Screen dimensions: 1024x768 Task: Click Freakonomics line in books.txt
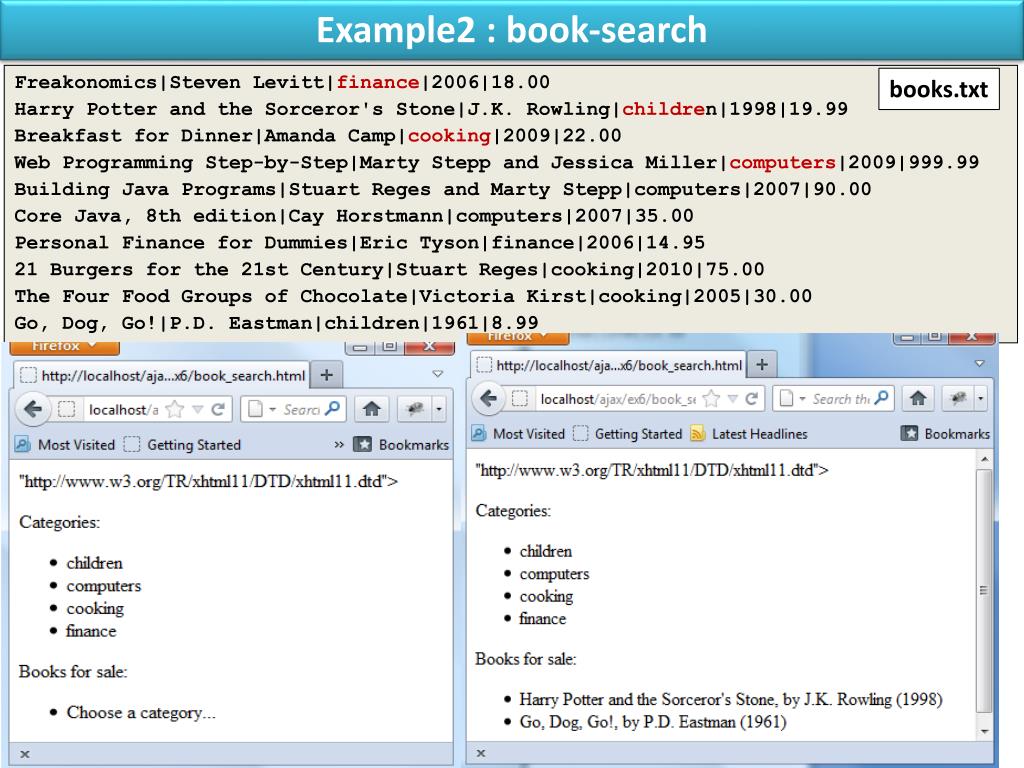coord(282,82)
